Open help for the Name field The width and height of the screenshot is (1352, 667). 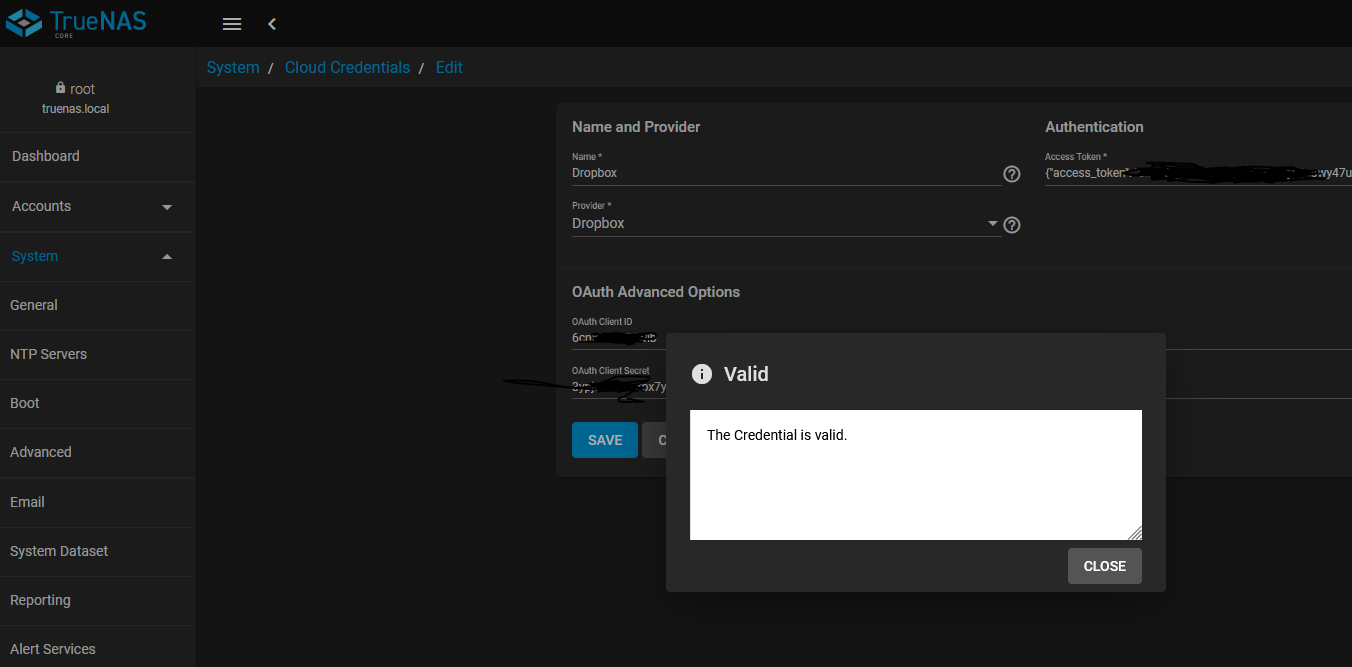pyautogui.click(x=1011, y=174)
